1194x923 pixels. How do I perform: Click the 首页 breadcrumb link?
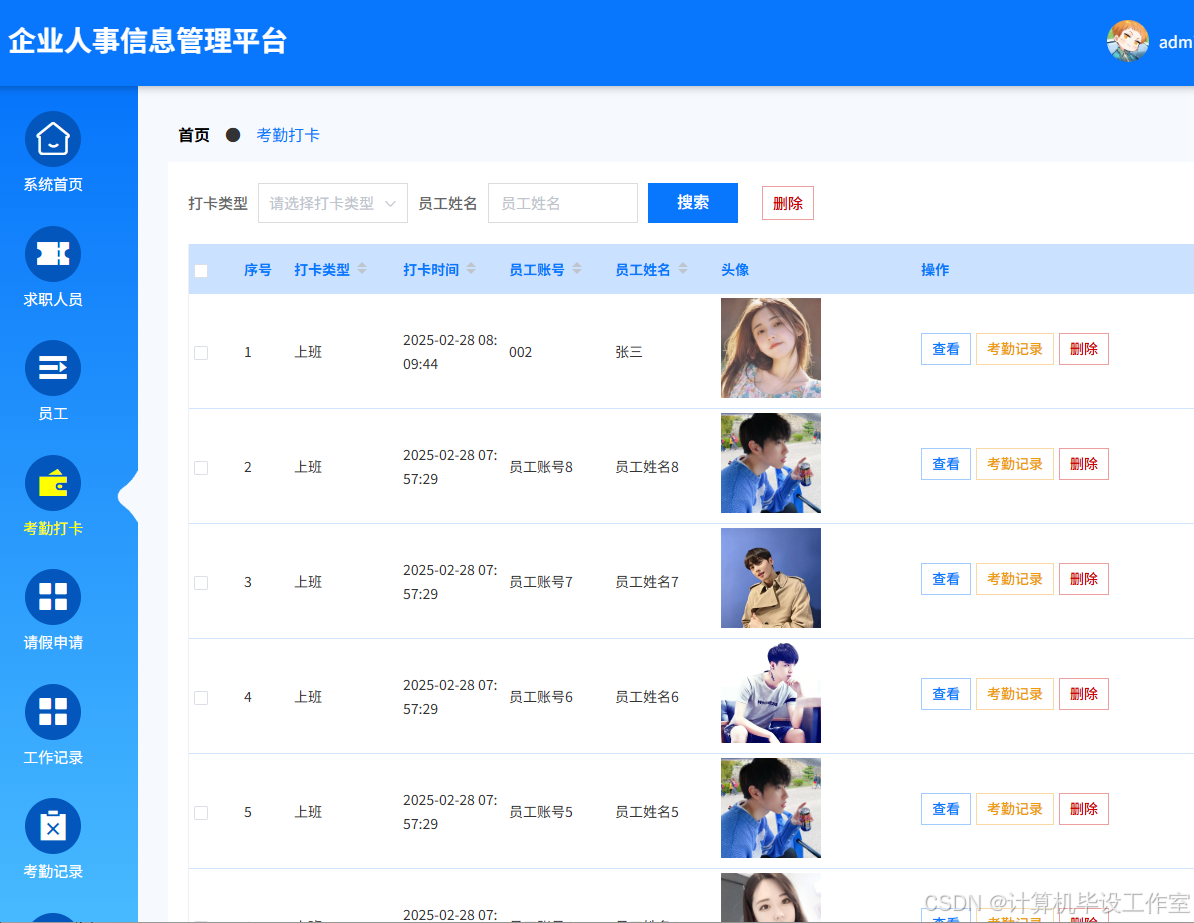point(193,135)
